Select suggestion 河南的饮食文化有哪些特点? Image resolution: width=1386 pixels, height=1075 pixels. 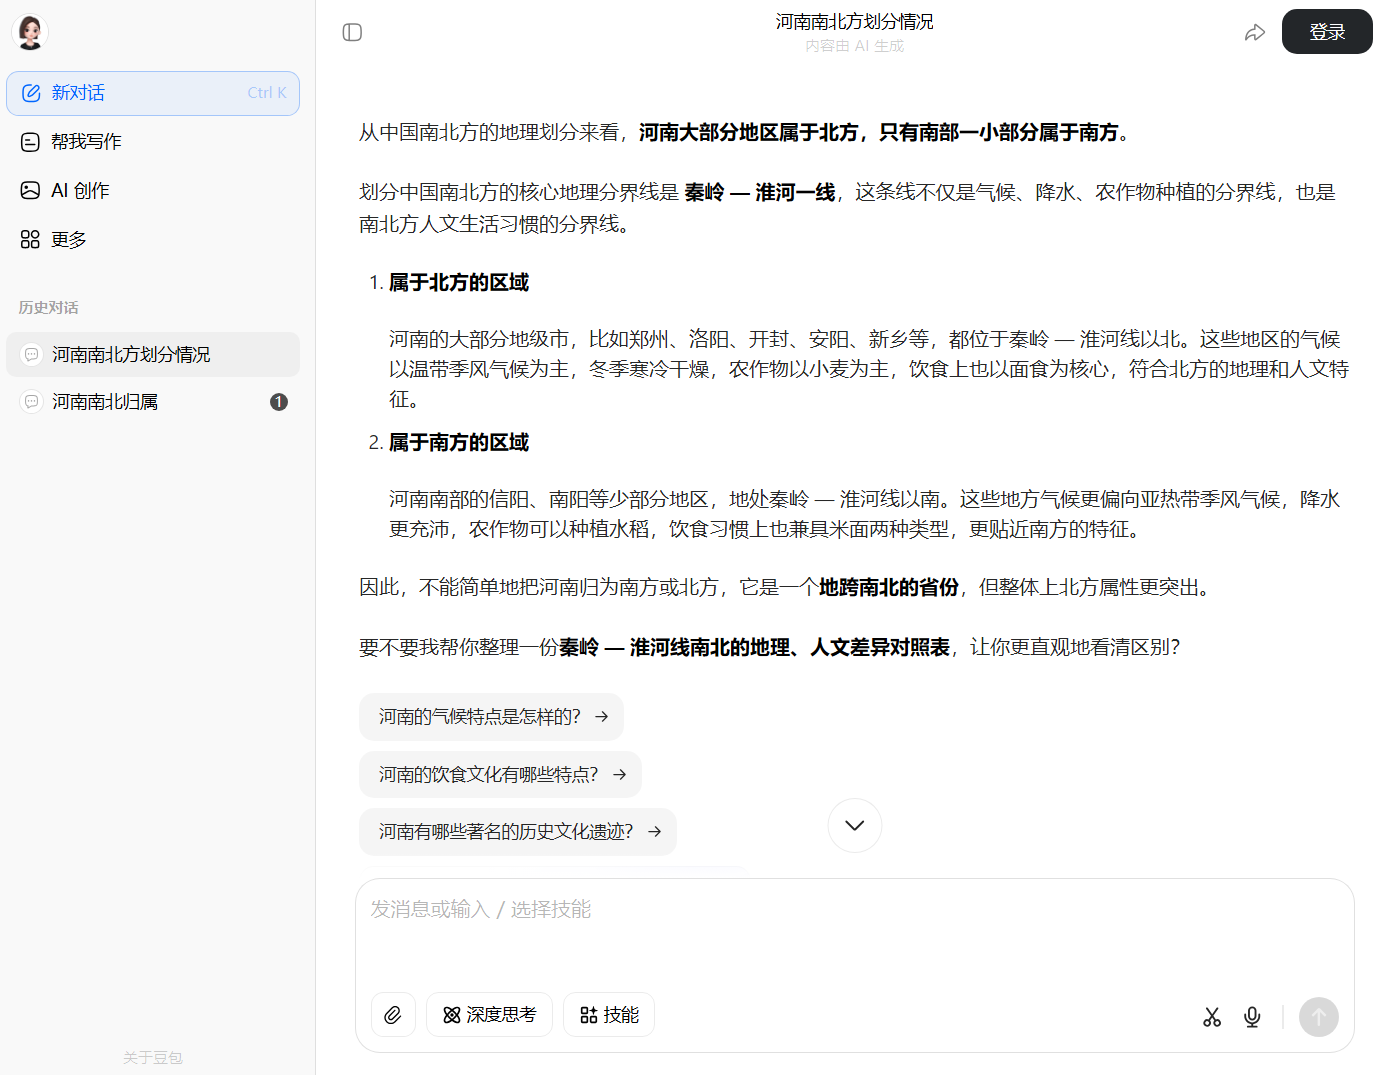pyautogui.click(x=500, y=775)
